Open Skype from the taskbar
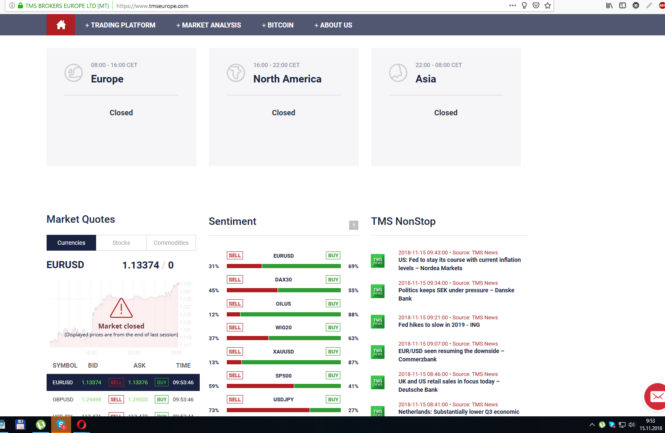Screen dimensions: 665x433 61,425
